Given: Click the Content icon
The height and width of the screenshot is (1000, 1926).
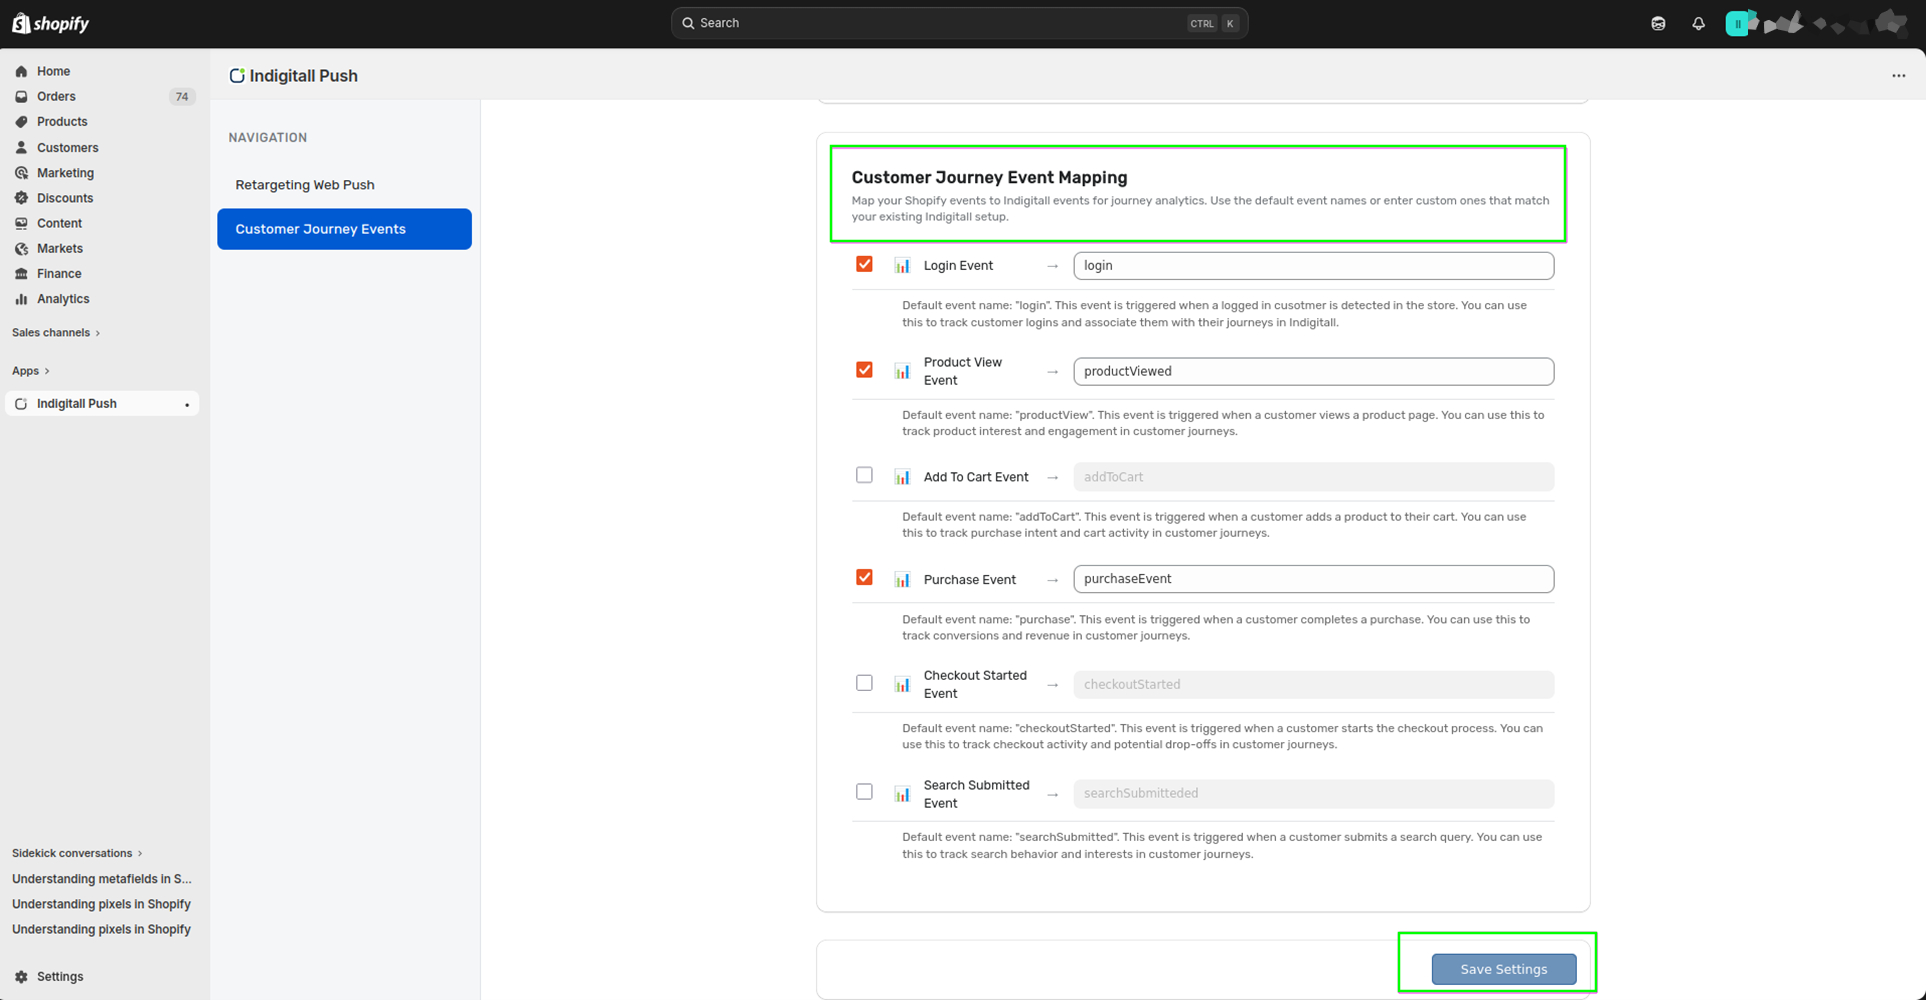Looking at the screenshot, I should pyautogui.click(x=21, y=223).
